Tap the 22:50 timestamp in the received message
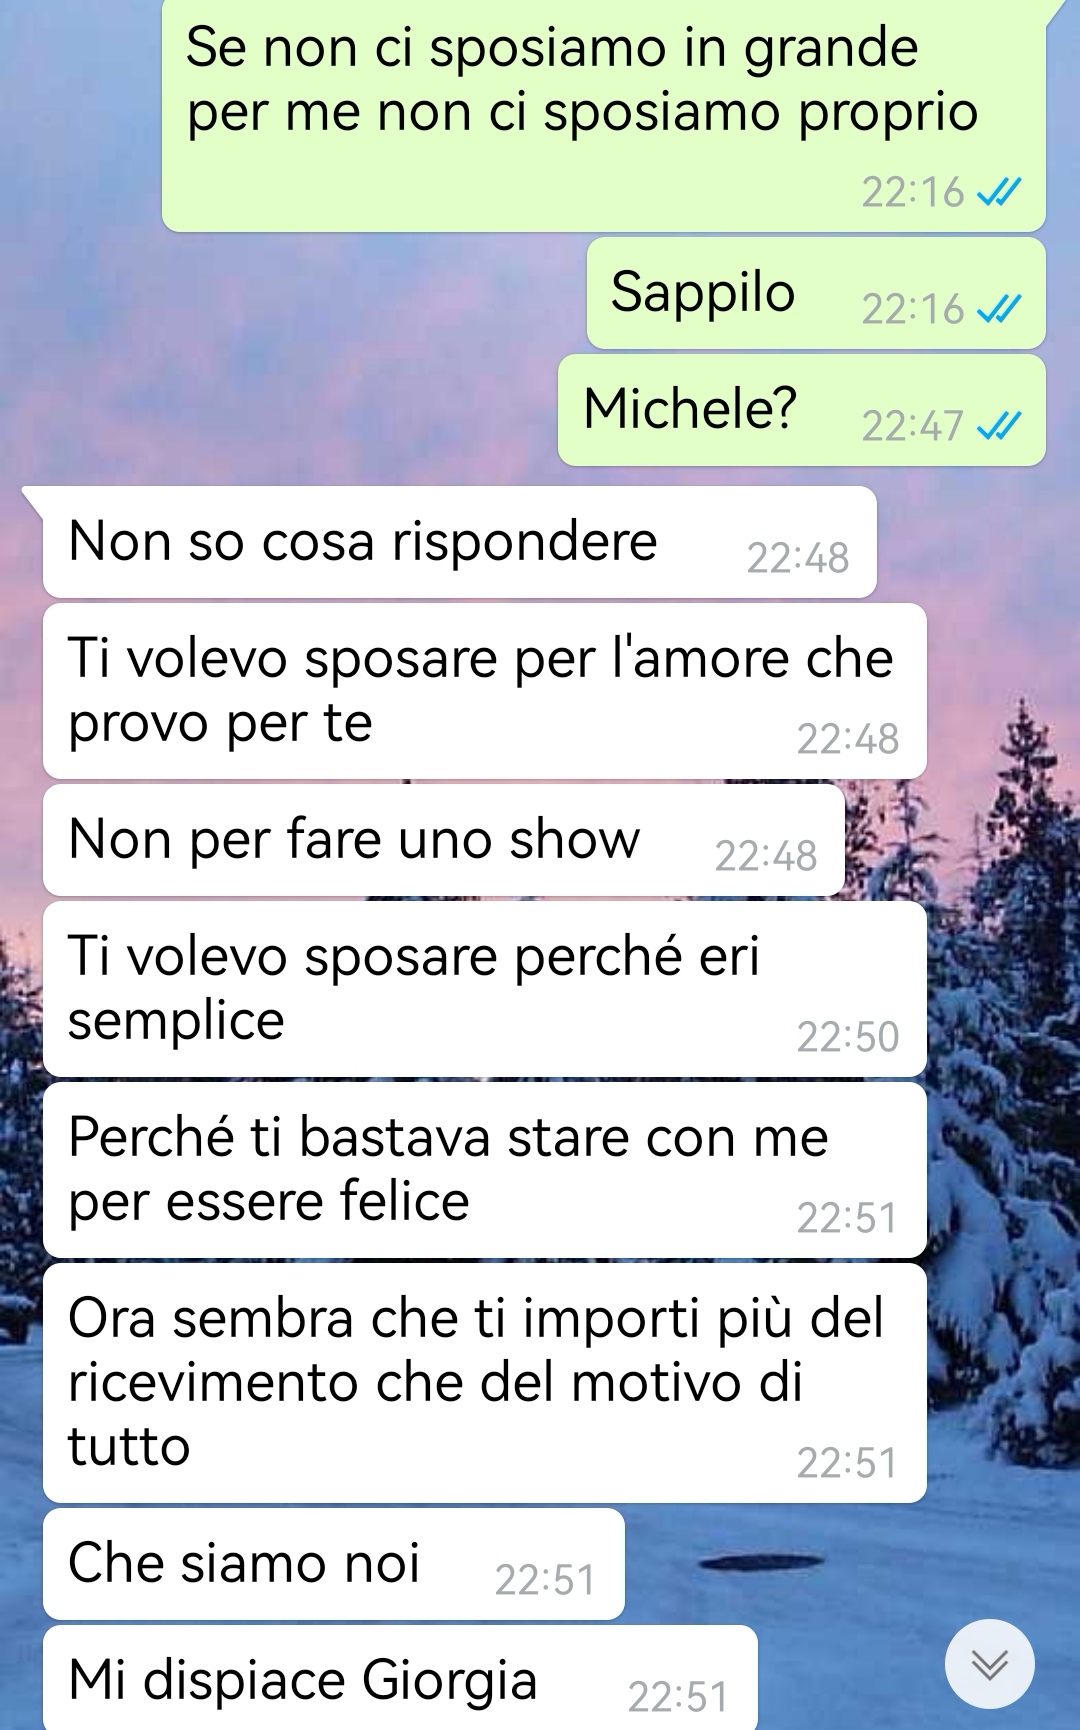 [x=848, y=1038]
